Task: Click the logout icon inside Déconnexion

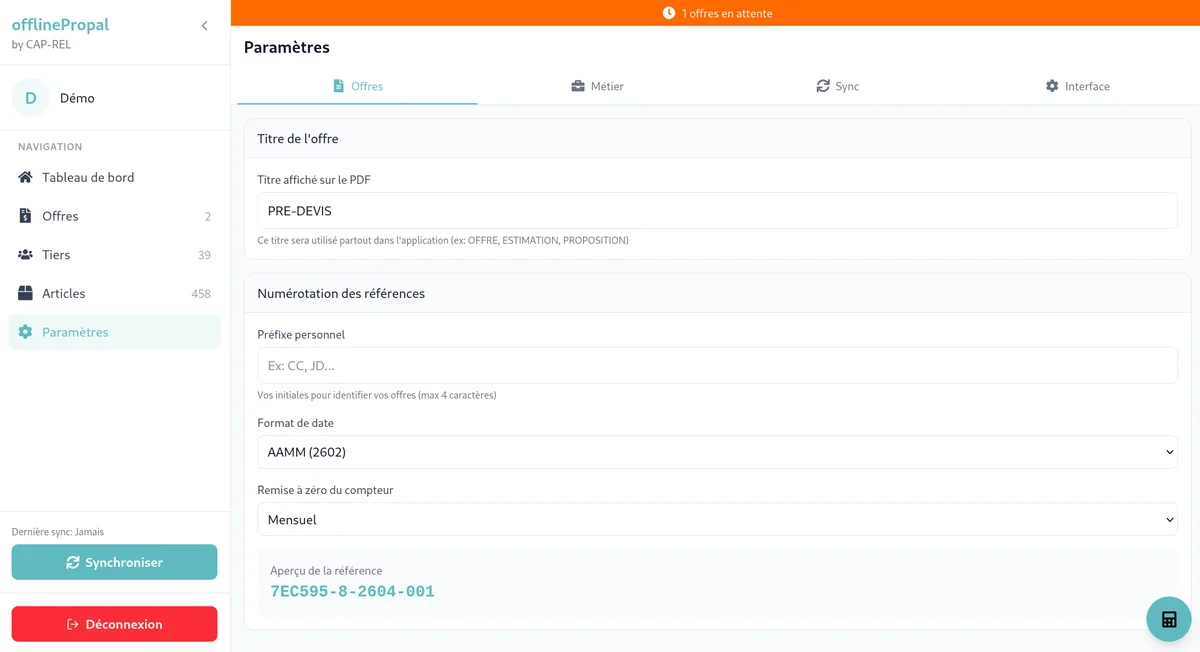Action: coord(73,624)
